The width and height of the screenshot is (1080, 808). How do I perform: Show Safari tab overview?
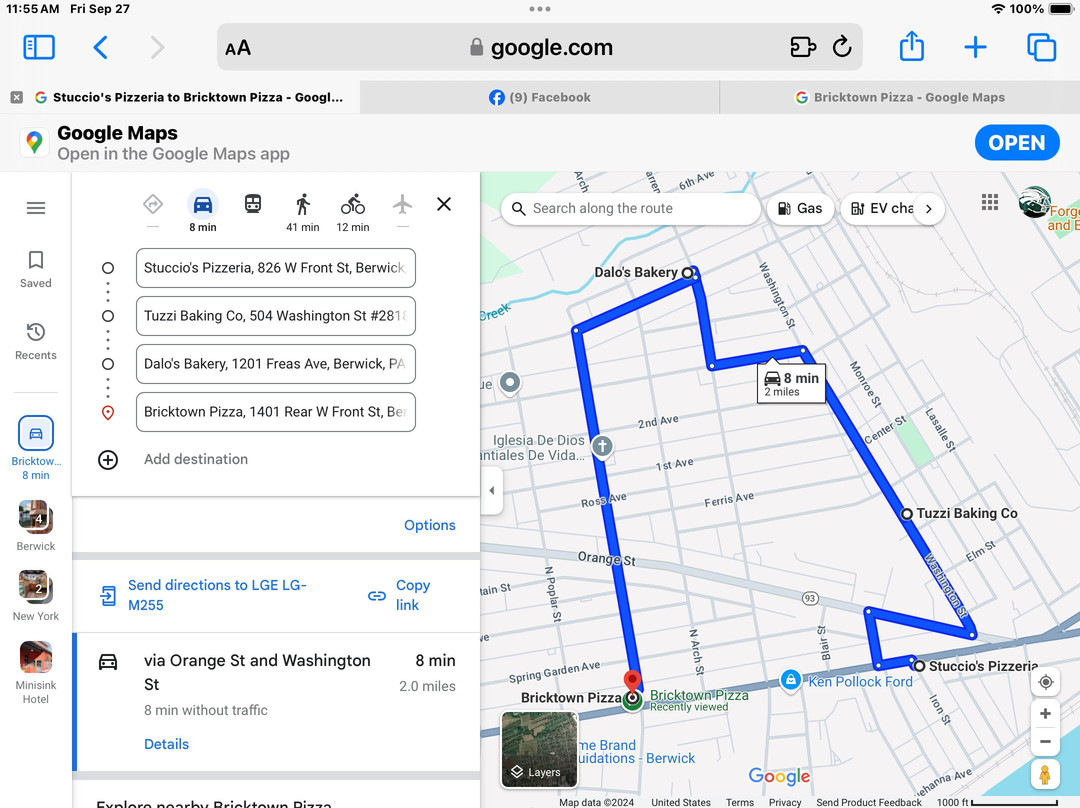pos(1041,48)
